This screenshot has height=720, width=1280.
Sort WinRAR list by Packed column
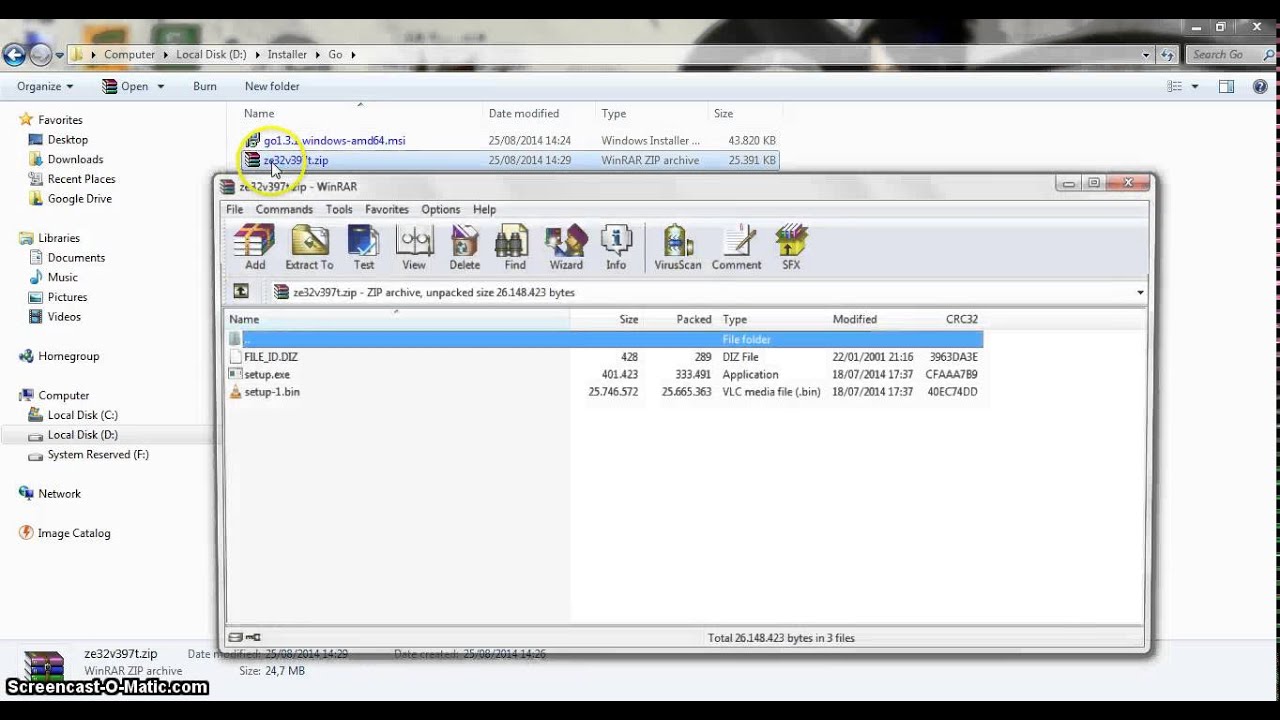point(693,320)
